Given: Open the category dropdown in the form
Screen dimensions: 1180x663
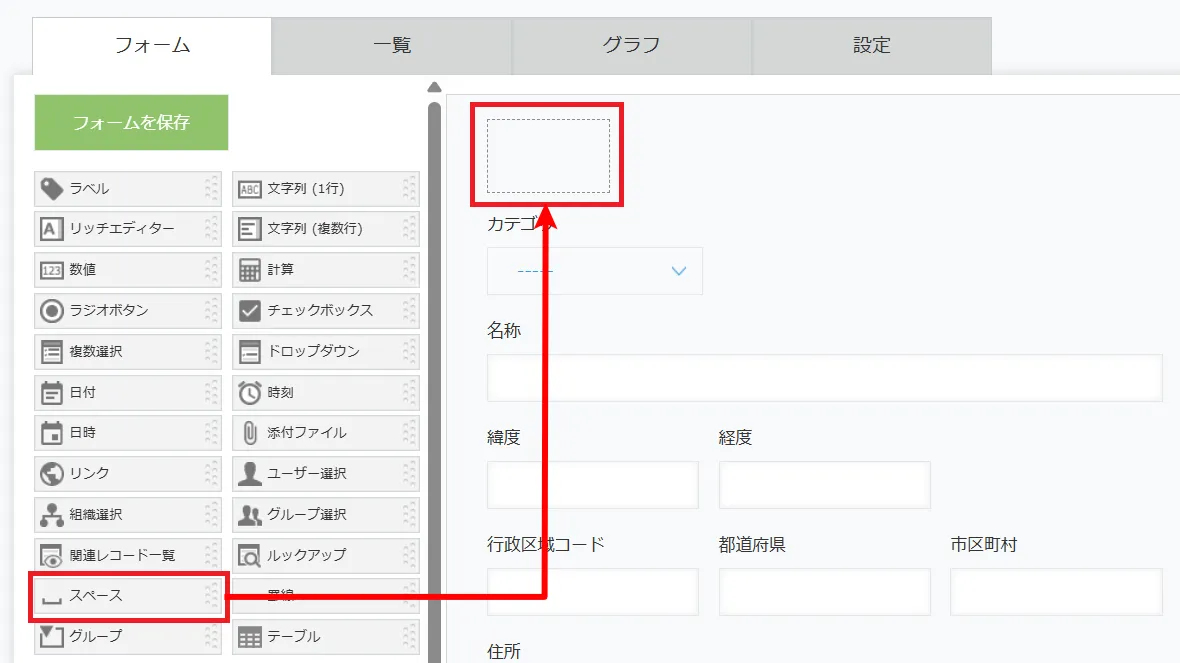Looking at the screenshot, I should pyautogui.click(x=595, y=271).
